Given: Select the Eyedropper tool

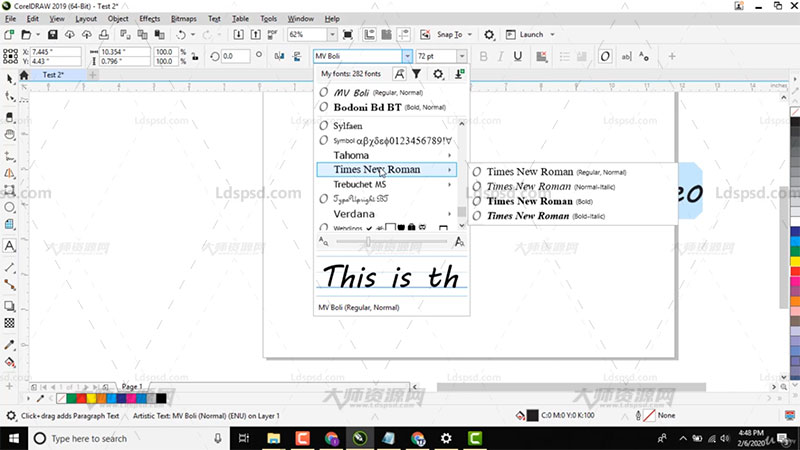Looking at the screenshot, I should click(x=10, y=345).
